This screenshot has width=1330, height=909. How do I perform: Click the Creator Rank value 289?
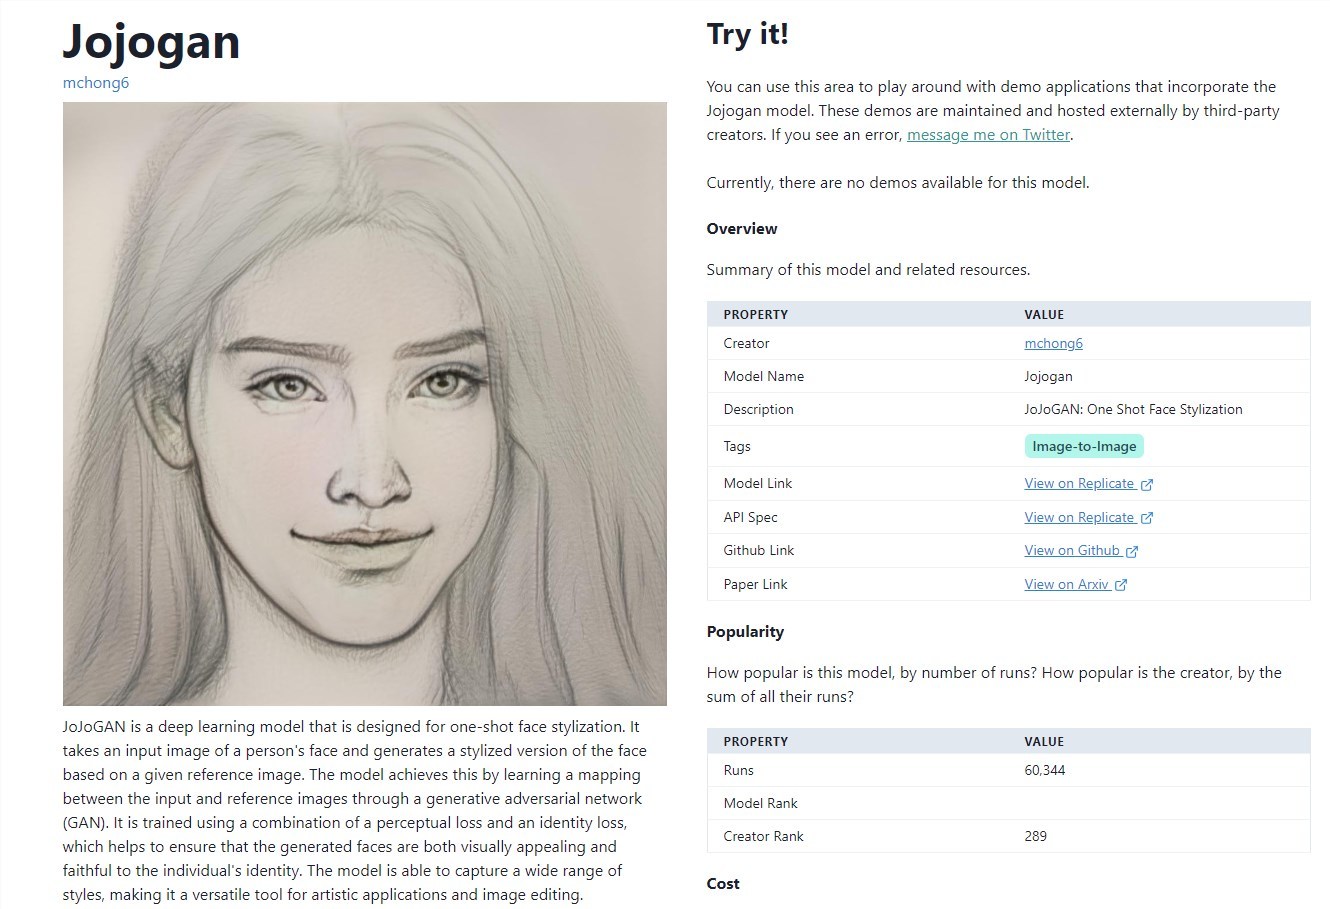(1036, 836)
